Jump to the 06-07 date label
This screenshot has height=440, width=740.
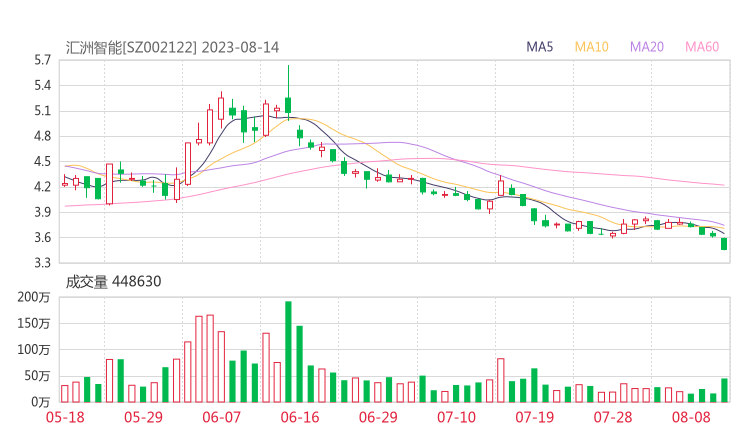221,416
